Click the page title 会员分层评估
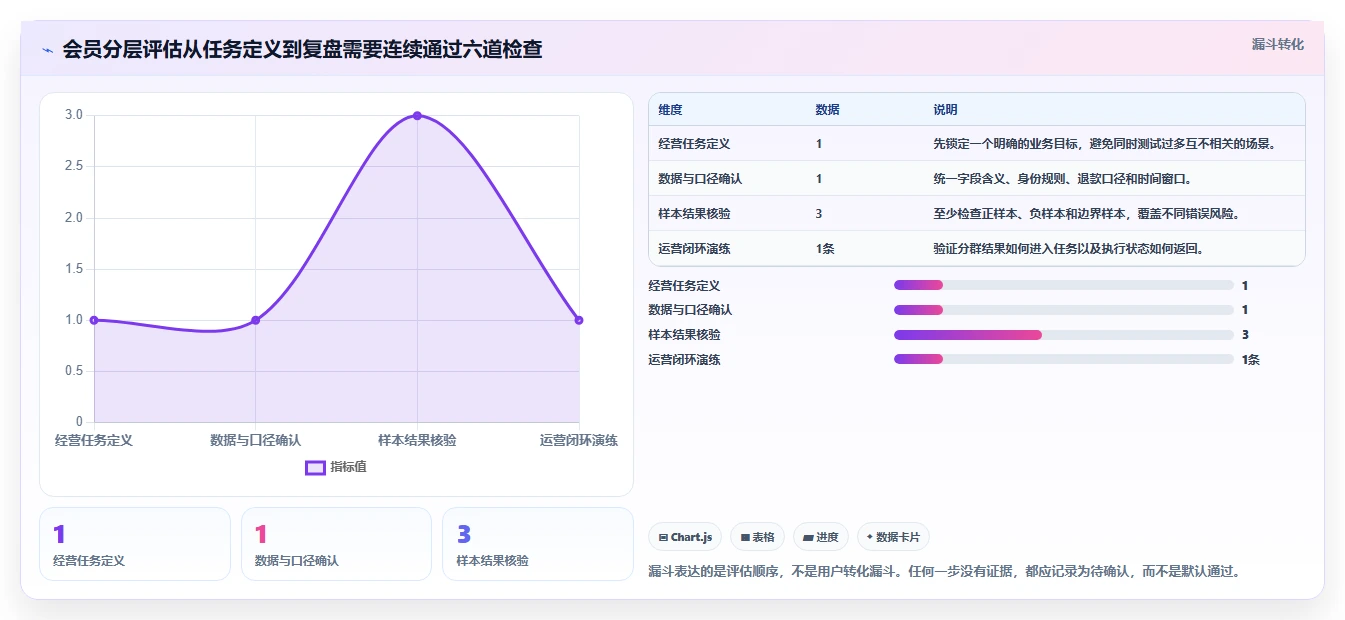Viewport: 1345px width, 620px height. coord(303,49)
